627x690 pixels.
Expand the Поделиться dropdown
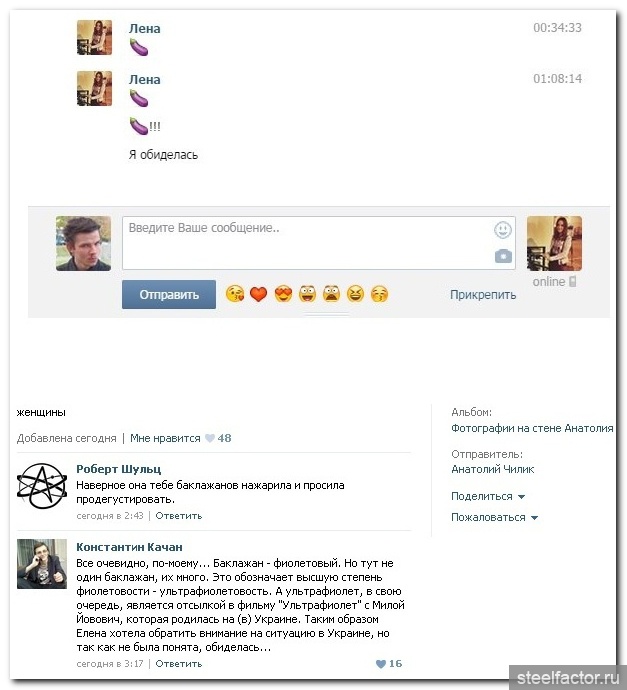point(488,496)
